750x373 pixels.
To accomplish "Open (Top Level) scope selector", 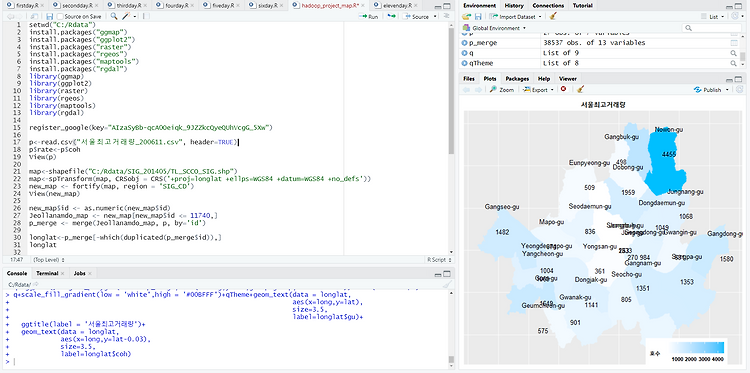I will coord(49,260).
